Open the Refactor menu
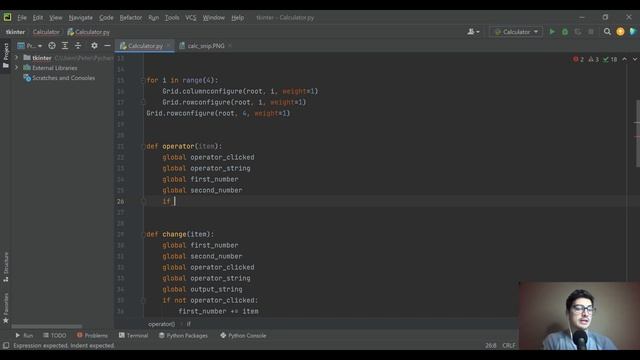This screenshot has height=360, width=640. tap(131, 18)
